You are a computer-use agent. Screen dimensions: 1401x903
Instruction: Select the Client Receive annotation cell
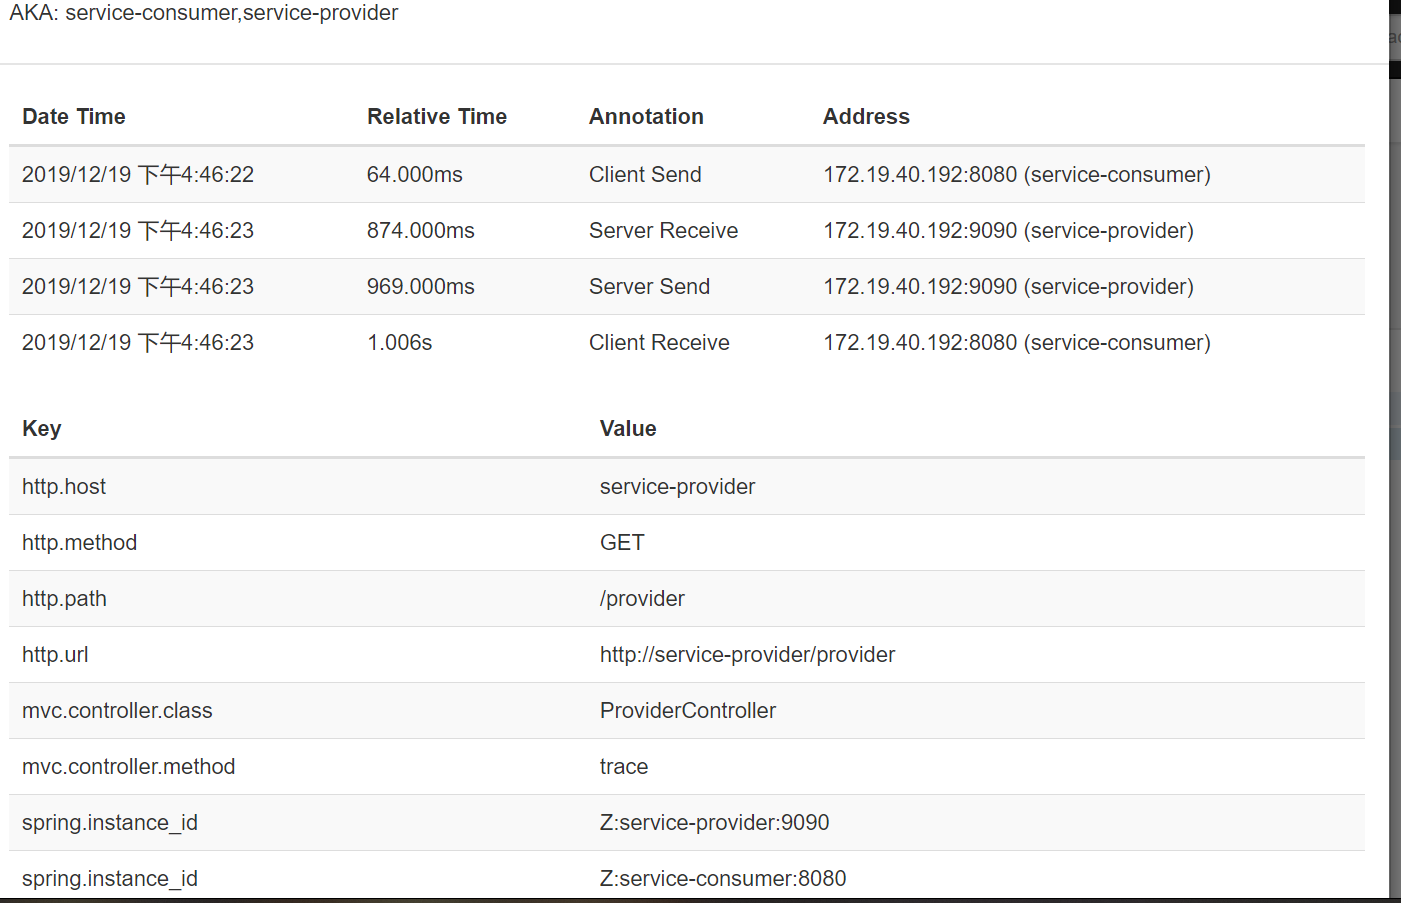coord(659,343)
